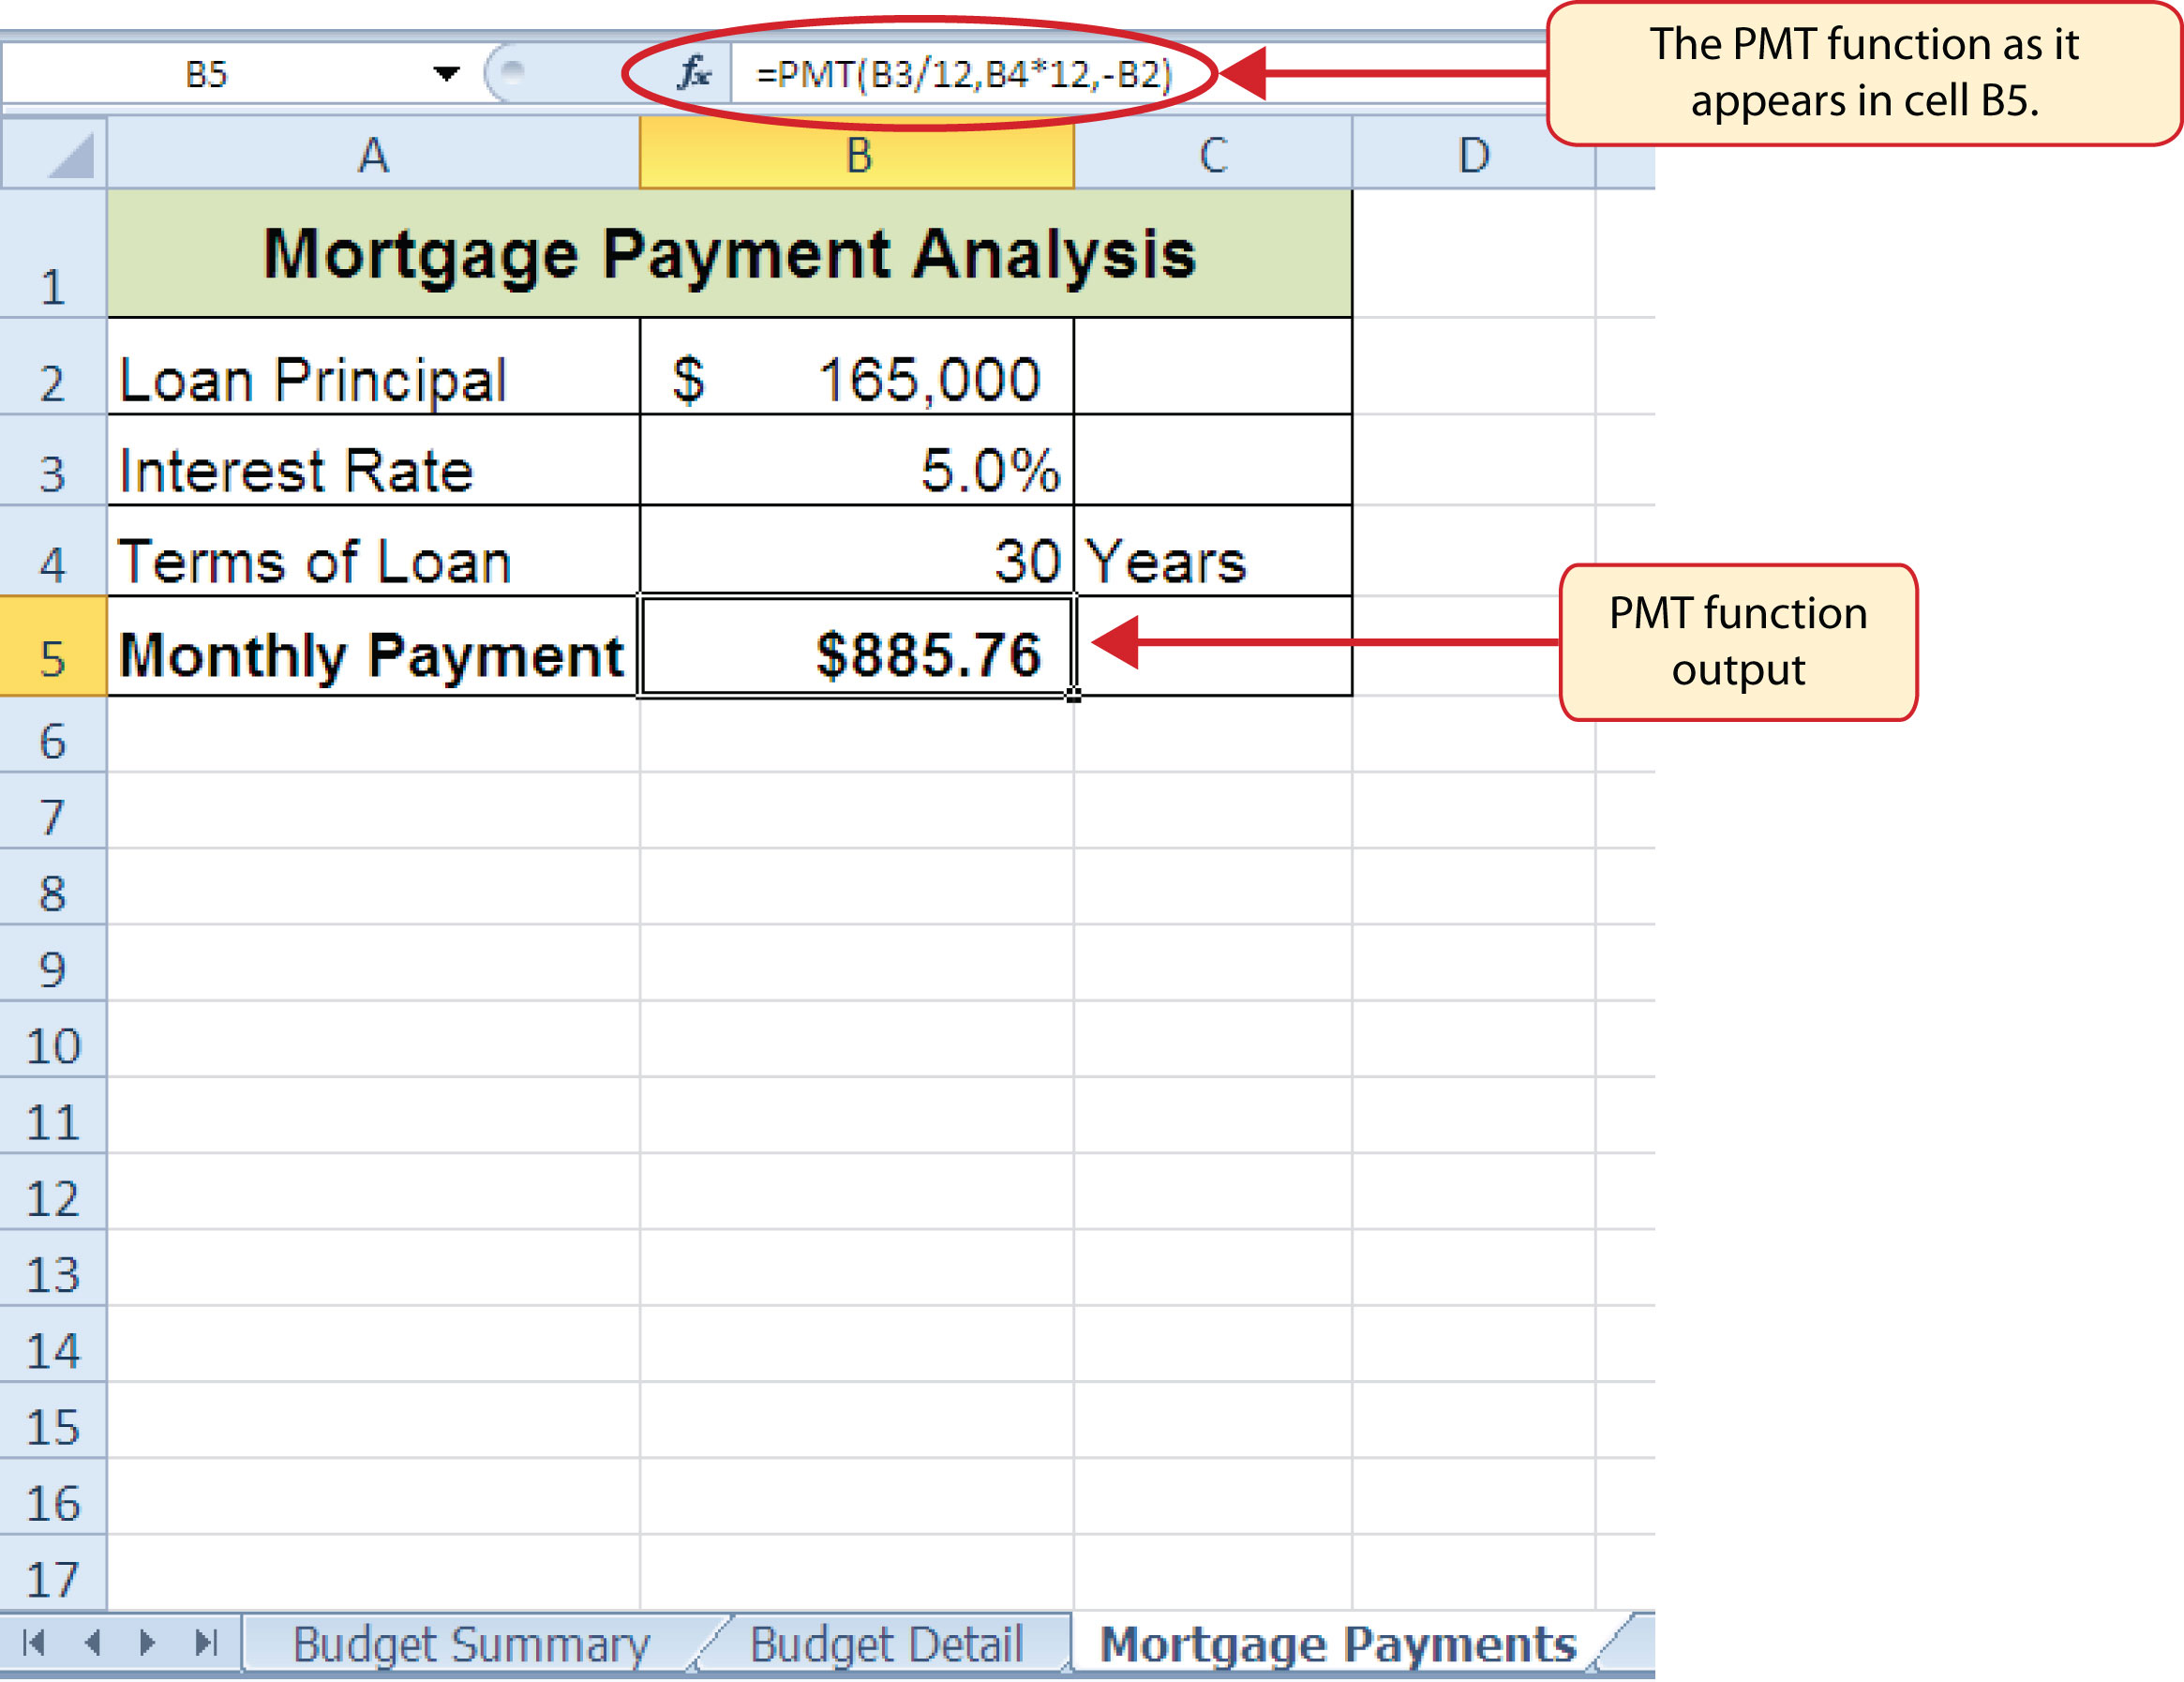Select row 8 header
Screen dimensions: 2184x1682
(x=53, y=886)
